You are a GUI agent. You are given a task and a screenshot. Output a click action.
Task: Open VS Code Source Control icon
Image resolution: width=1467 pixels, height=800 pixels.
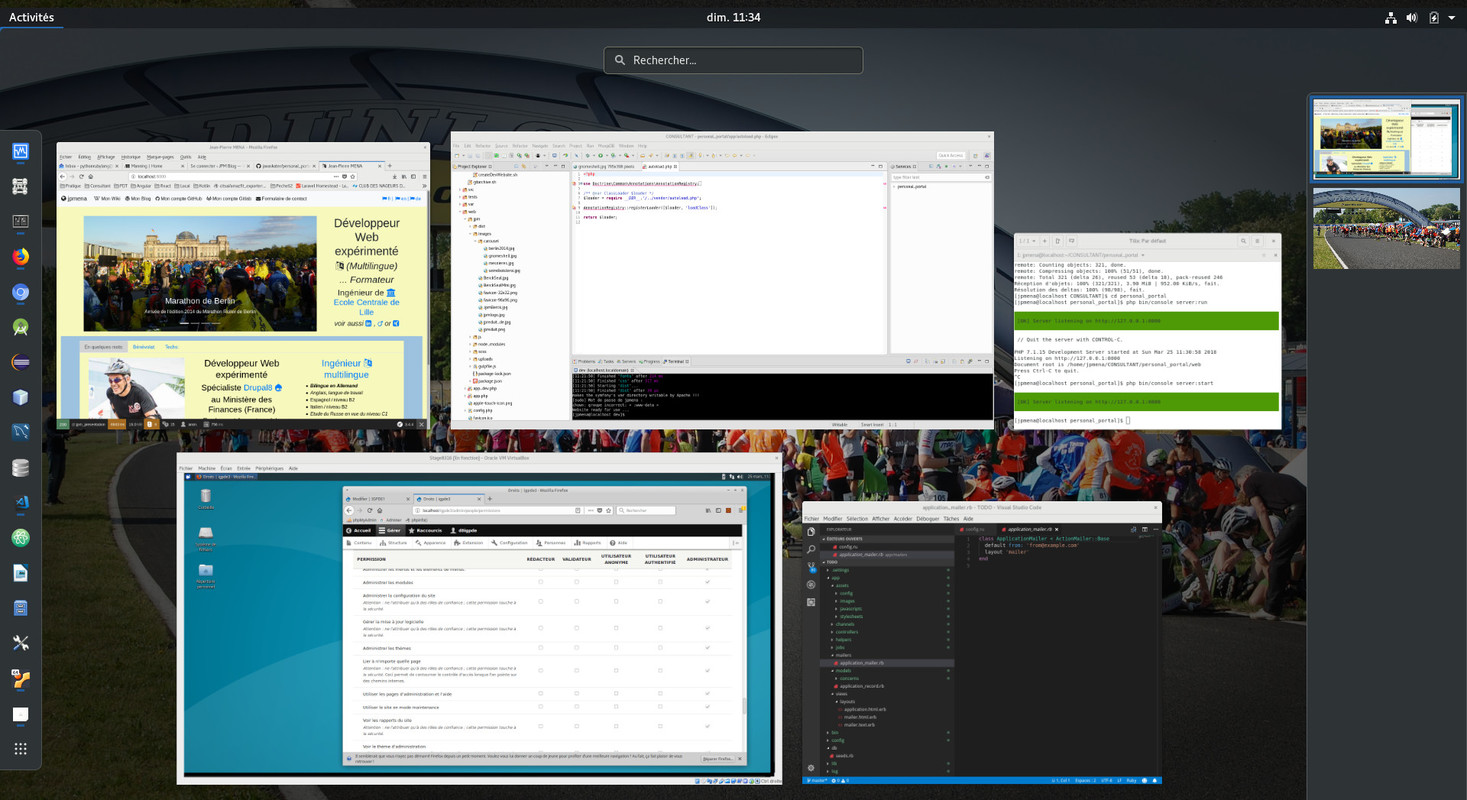click(x=811, y=566)
